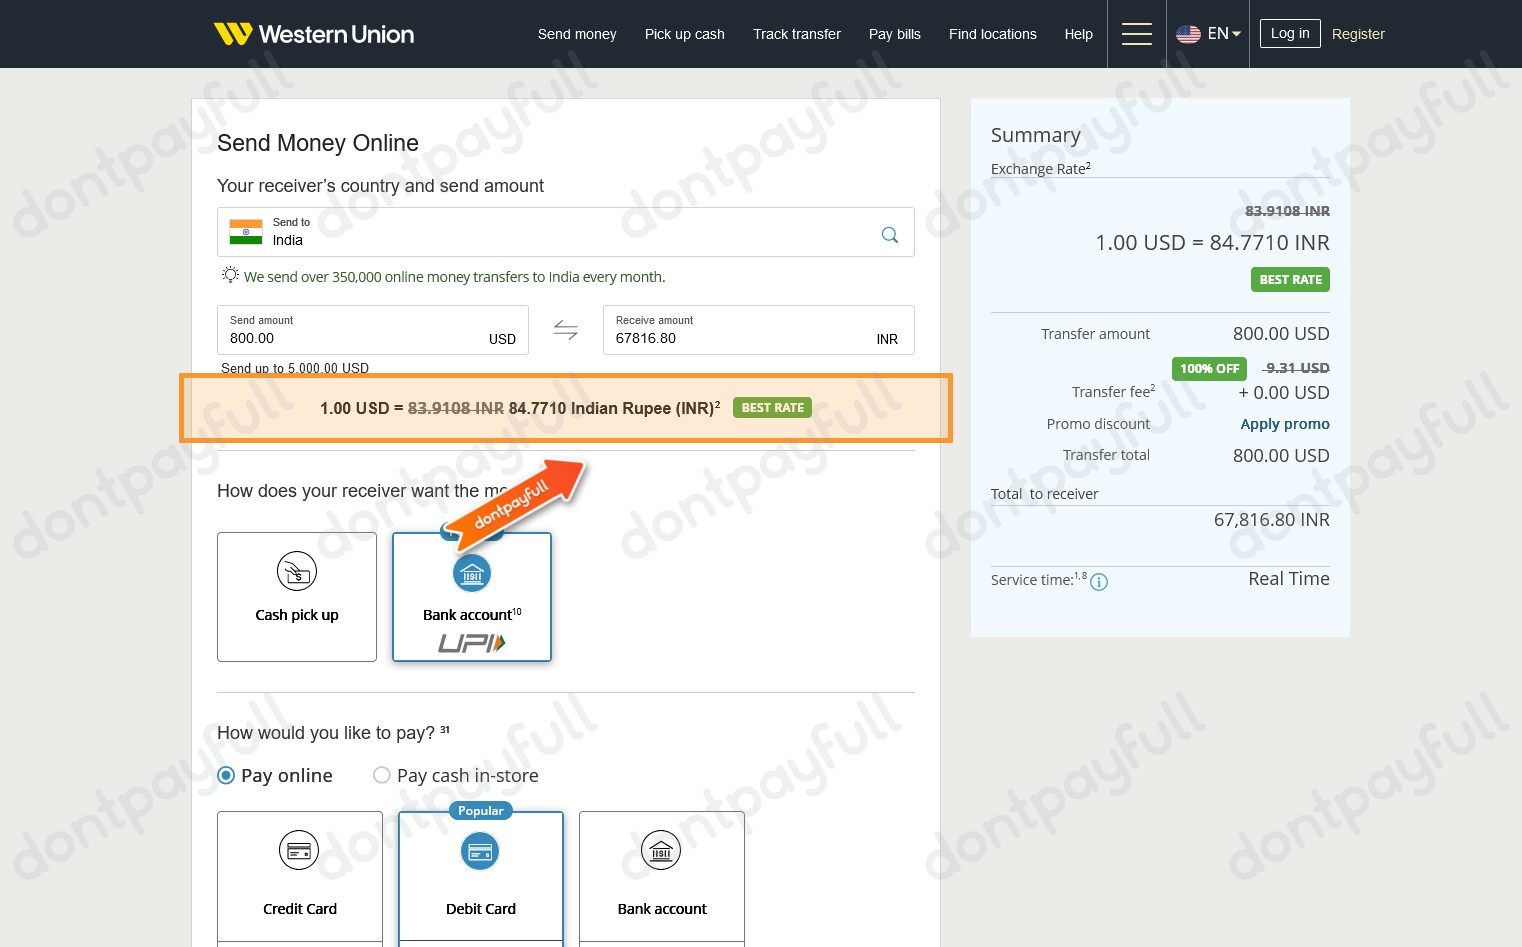The image size is (1522, 947).
Task: Choose the Bank account payment card
Action: [662, 878]
